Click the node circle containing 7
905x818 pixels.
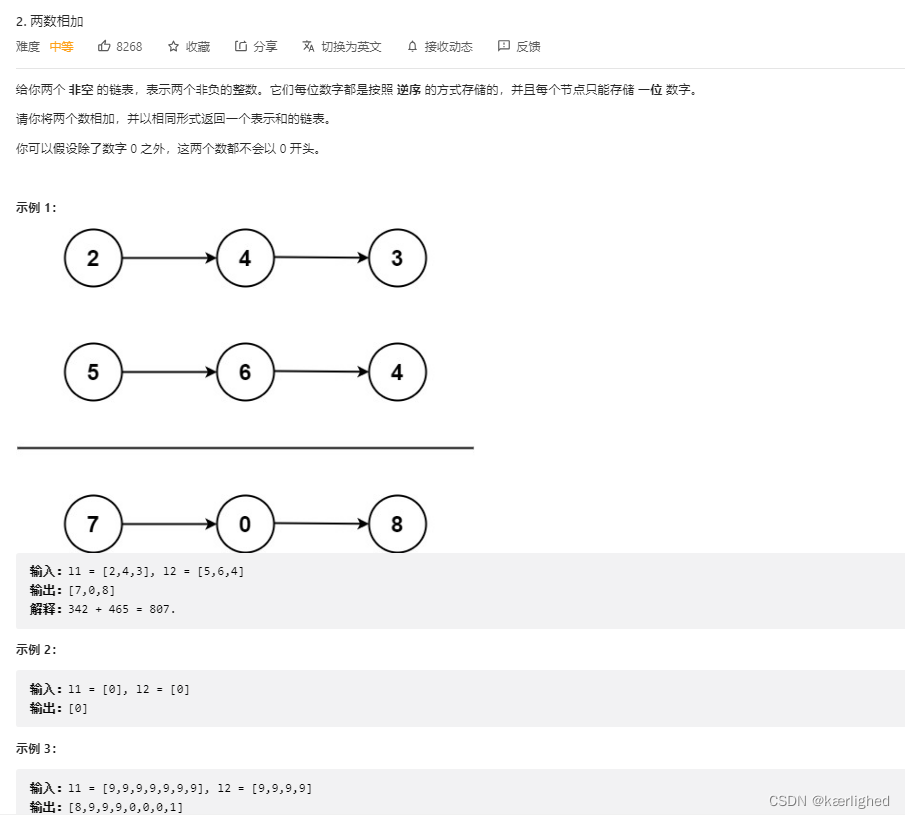click(93, 524)
